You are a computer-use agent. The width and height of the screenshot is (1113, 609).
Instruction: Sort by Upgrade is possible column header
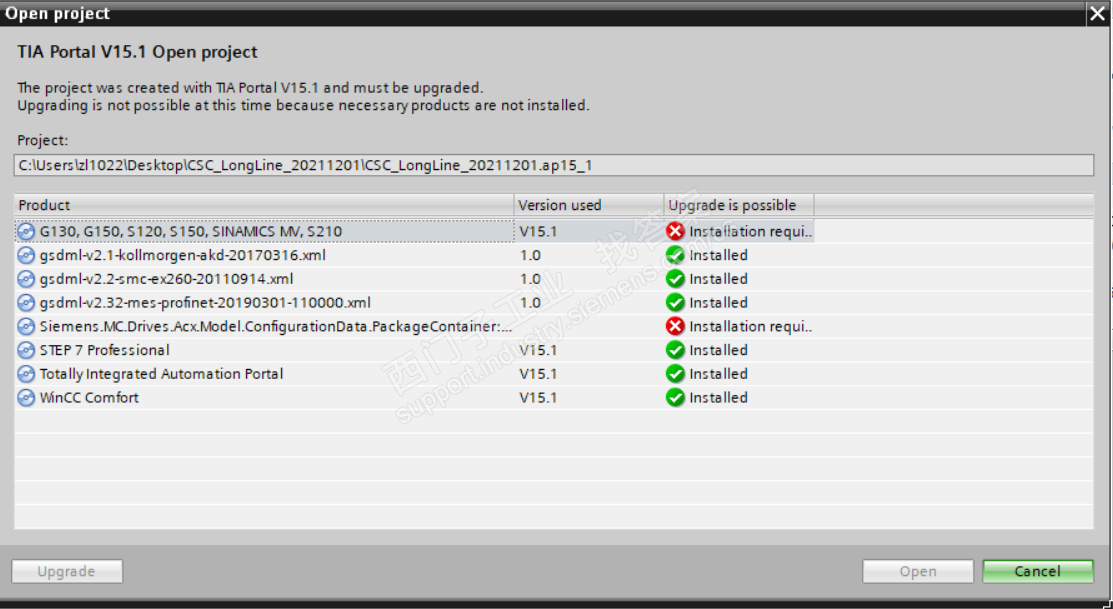click(739, 205)
